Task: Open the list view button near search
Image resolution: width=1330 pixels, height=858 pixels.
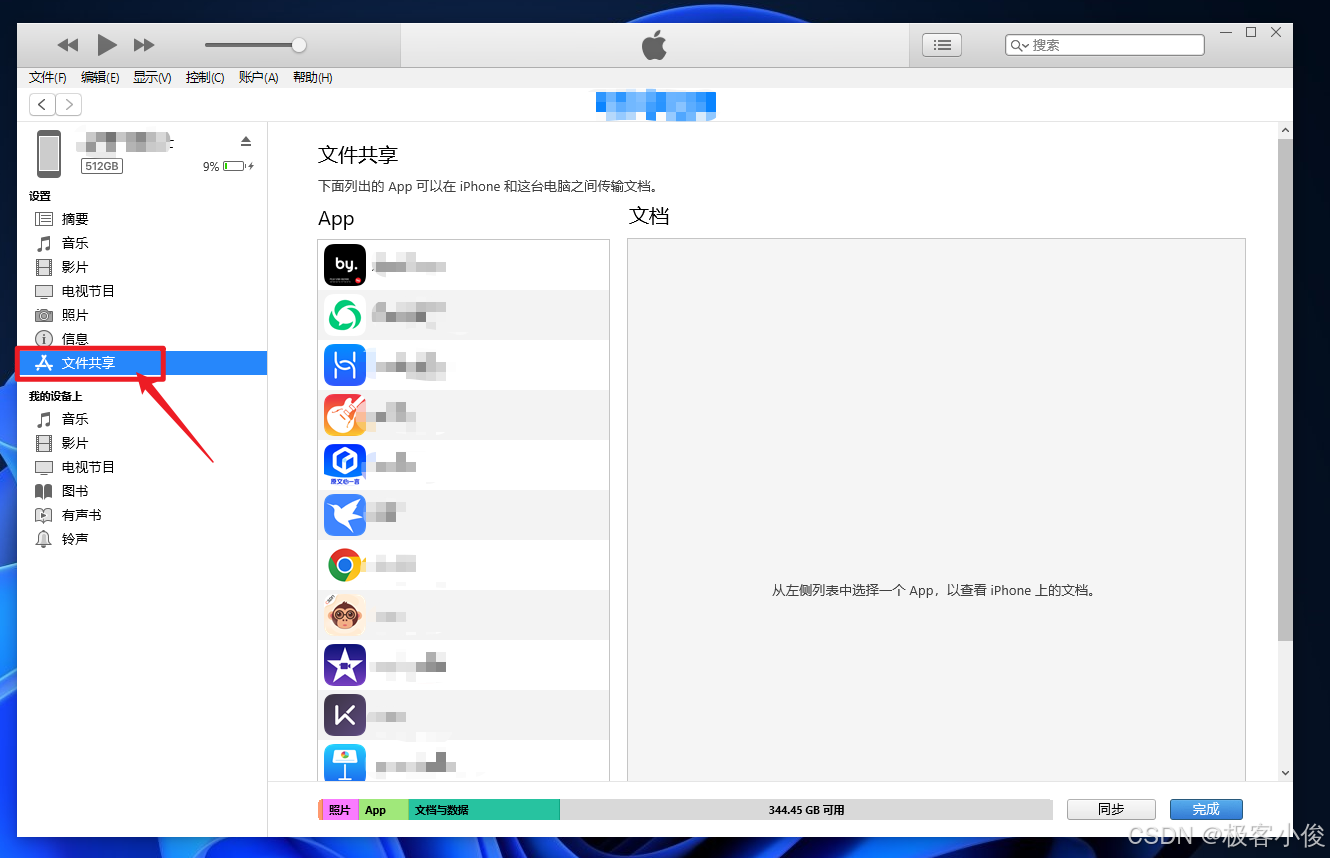Action: click(941, 44)
